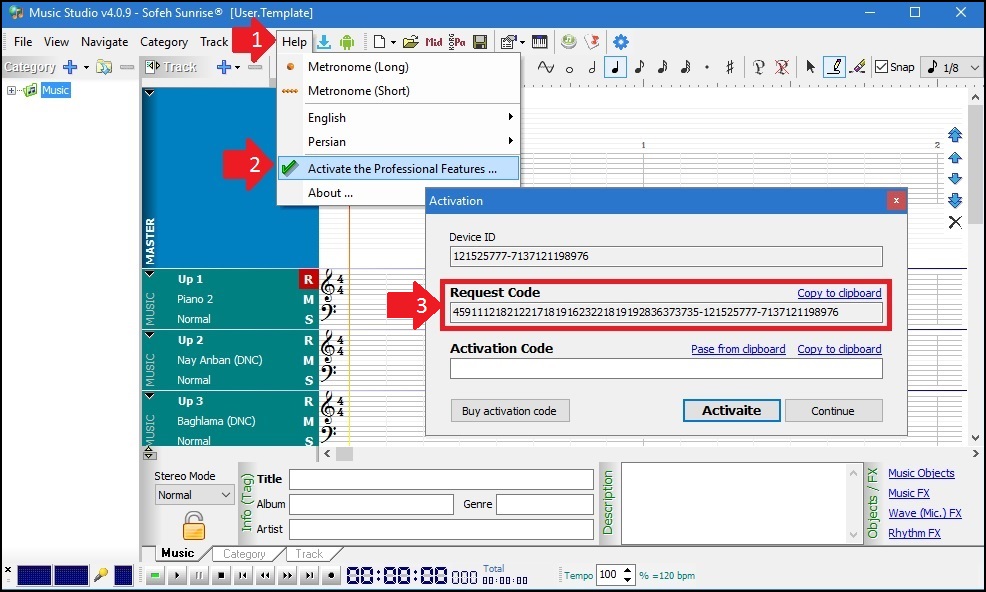Click the double up arrow icon

[x=955, y=135]
